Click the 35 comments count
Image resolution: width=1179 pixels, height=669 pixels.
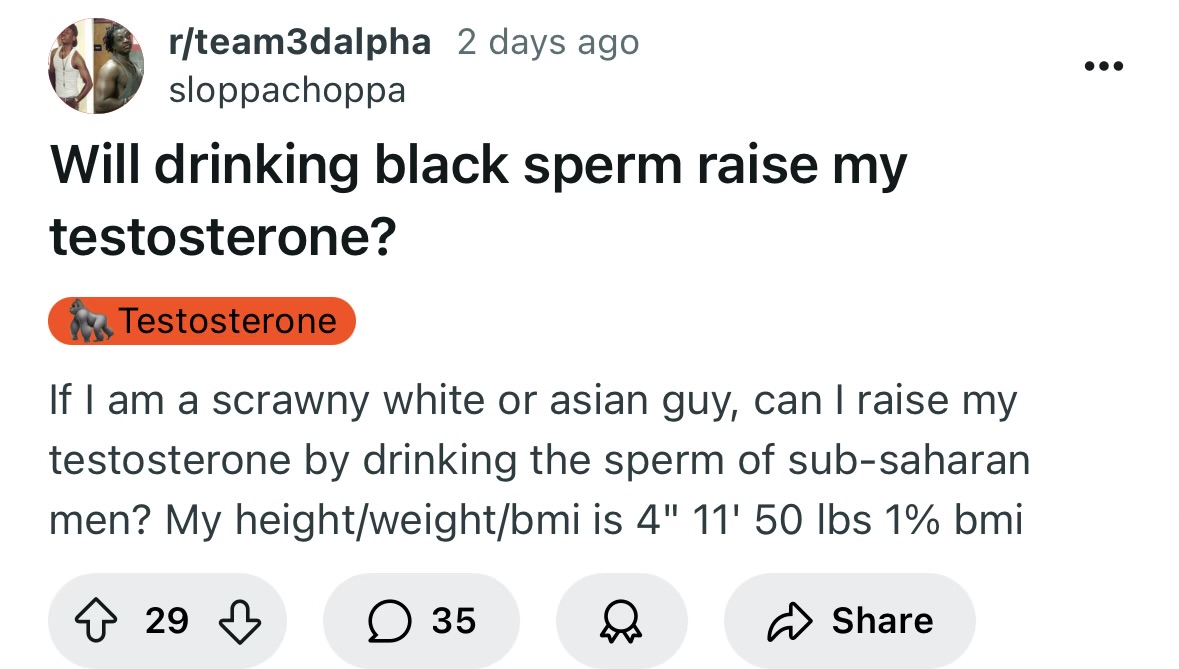tap(453, 621)
